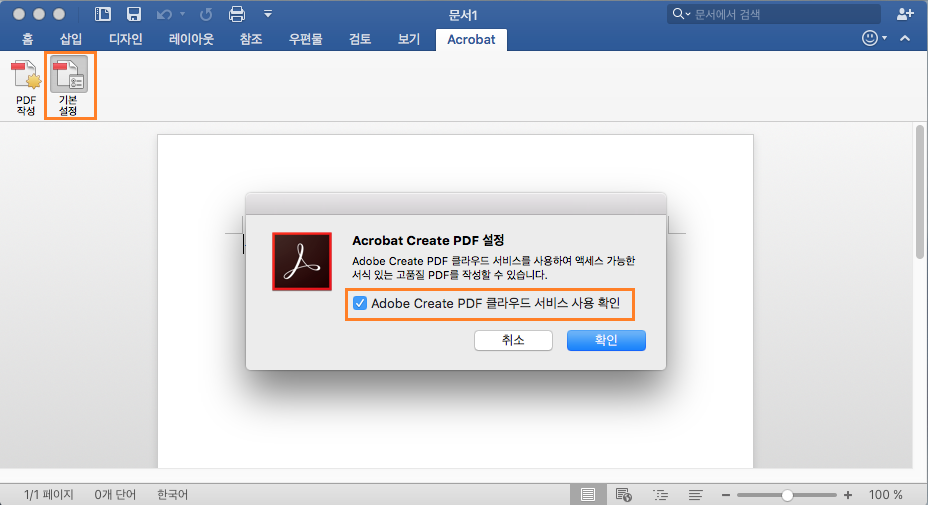
Task: Open the search options magnifier dropdown
Action: tap(681, 14)
